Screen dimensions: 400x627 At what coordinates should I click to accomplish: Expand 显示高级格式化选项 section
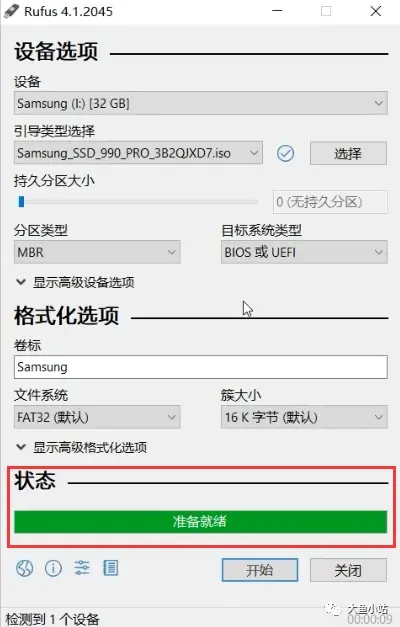point(82,447)
